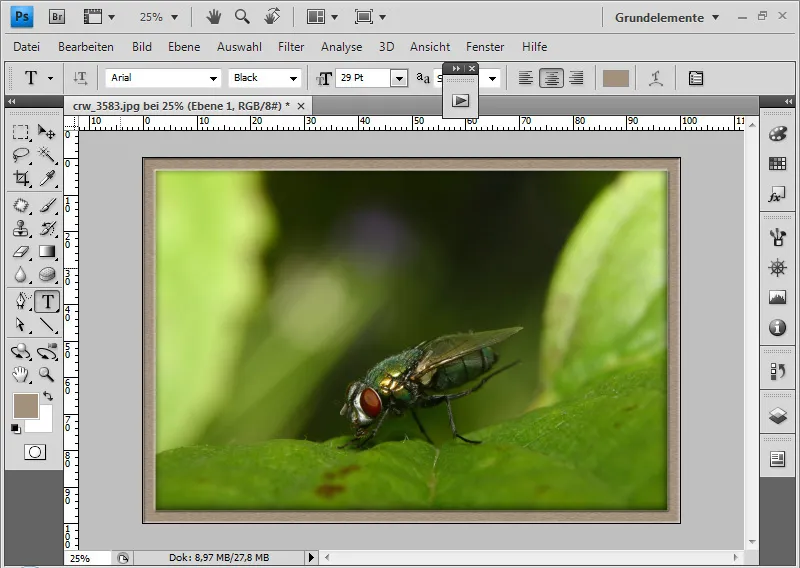Open the Info panel icon
Viewport: 800px width, 568px height.
pyautogui.click(x=778, y=328)
